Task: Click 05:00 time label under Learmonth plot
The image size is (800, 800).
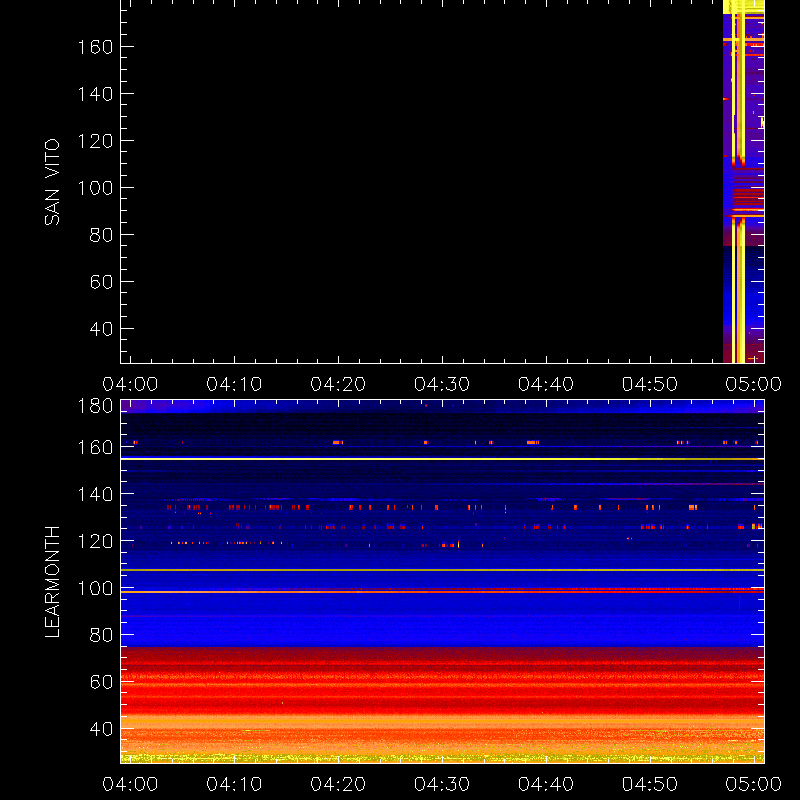Action: click(x=754, y=784)
